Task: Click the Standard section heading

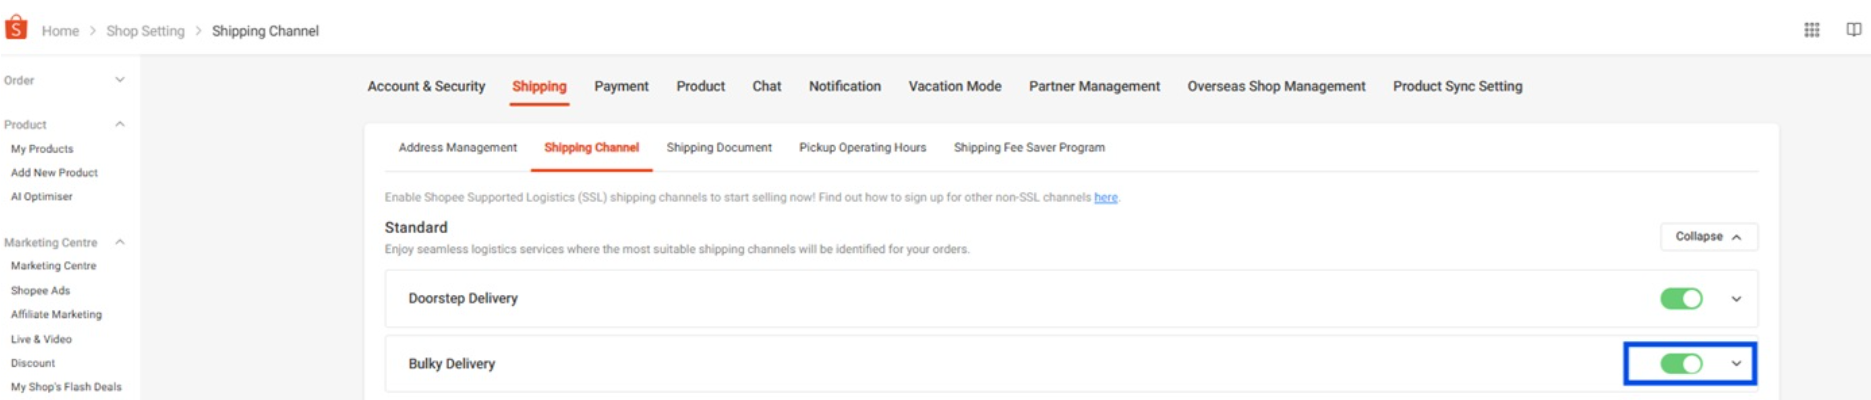Action: point(416,227)
